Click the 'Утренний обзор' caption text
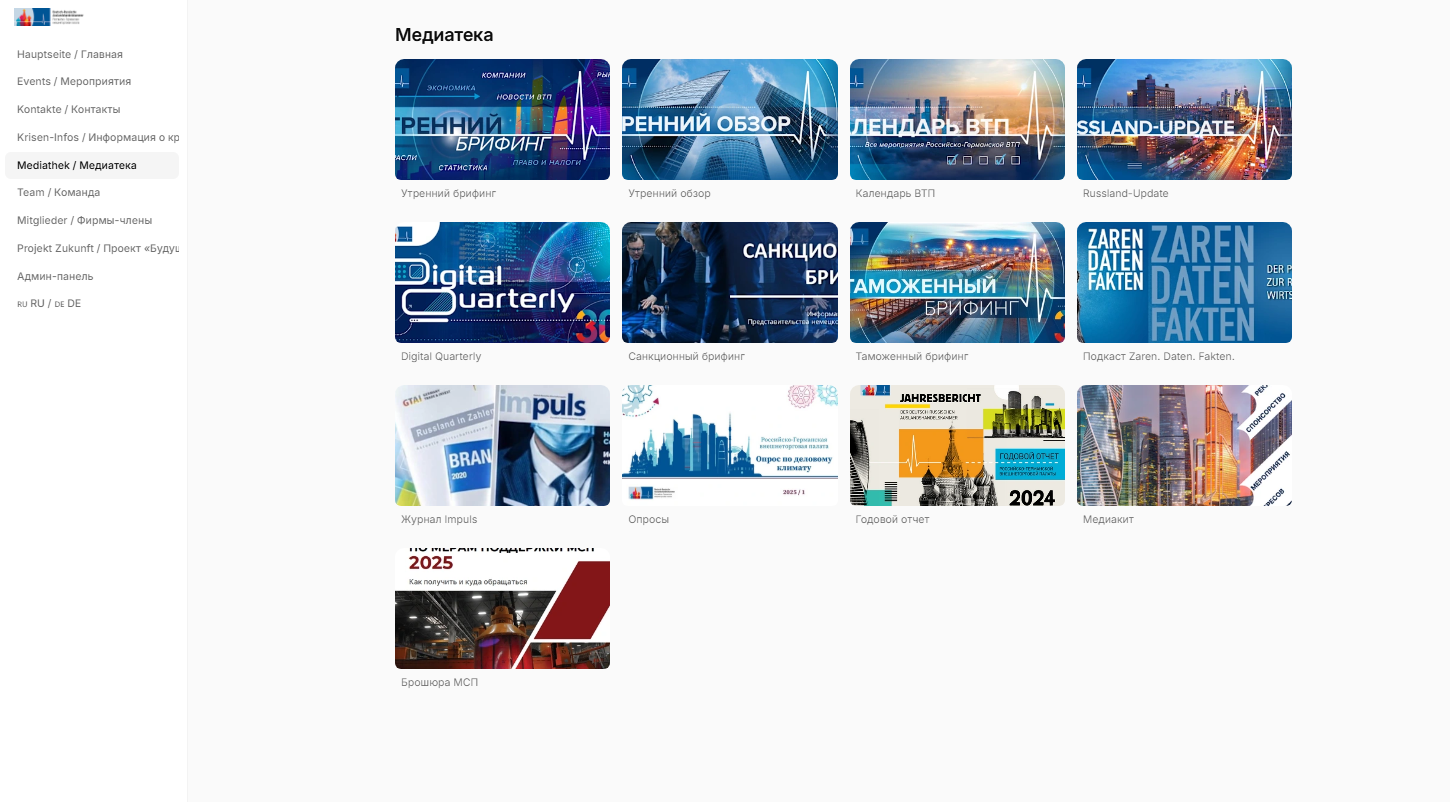The image size is (1450, 802). pos(669,193)
